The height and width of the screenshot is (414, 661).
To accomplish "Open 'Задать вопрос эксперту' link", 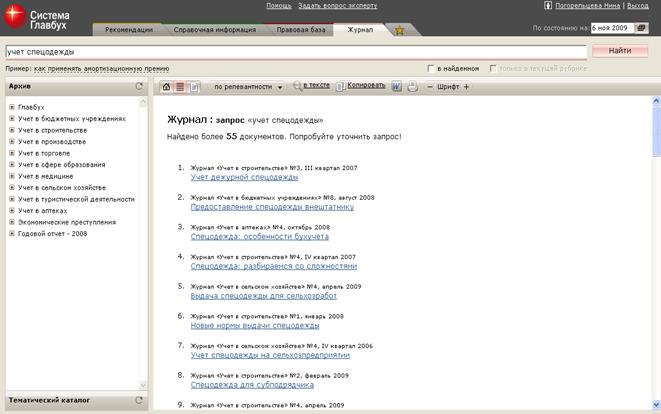I will [338, 5].
